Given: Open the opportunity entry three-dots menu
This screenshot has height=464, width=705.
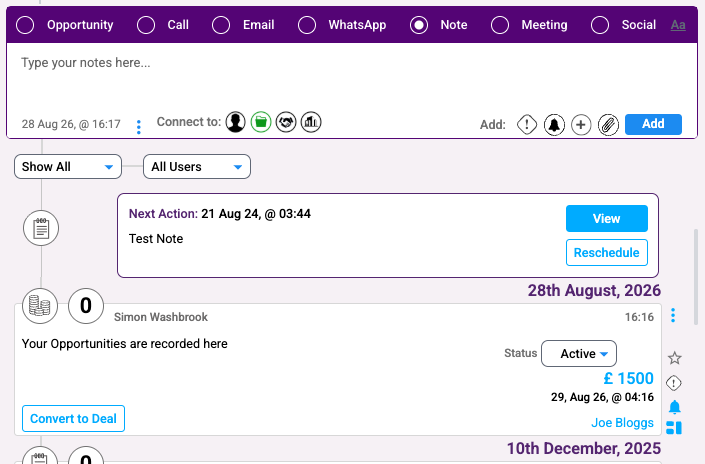Looking at the screenshot, I should tap(673, 315).
